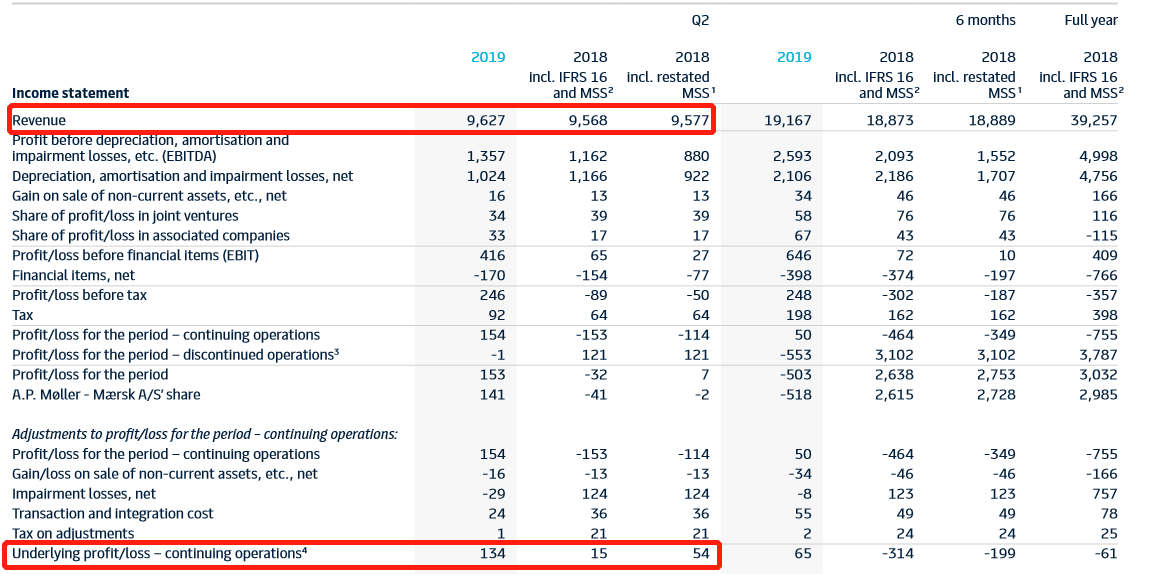This screenshot has width=1149, height=574.
Task: Click "A.P. Møller - Mærsk A/S' share" label
Action: [x=106, y=394]
